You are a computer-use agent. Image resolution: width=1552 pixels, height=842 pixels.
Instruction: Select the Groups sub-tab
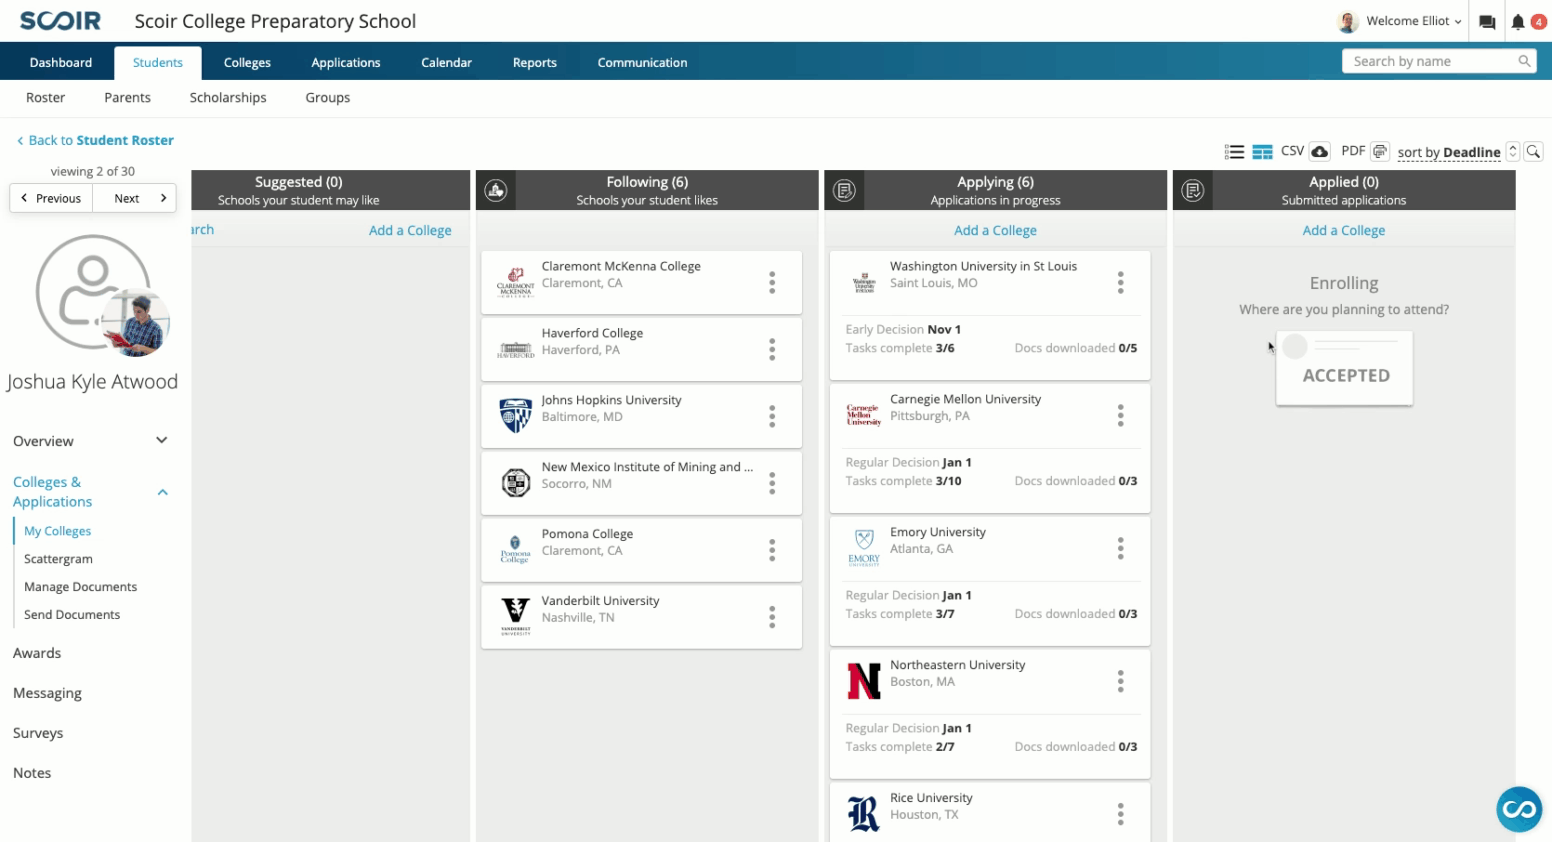click(328, 97)
